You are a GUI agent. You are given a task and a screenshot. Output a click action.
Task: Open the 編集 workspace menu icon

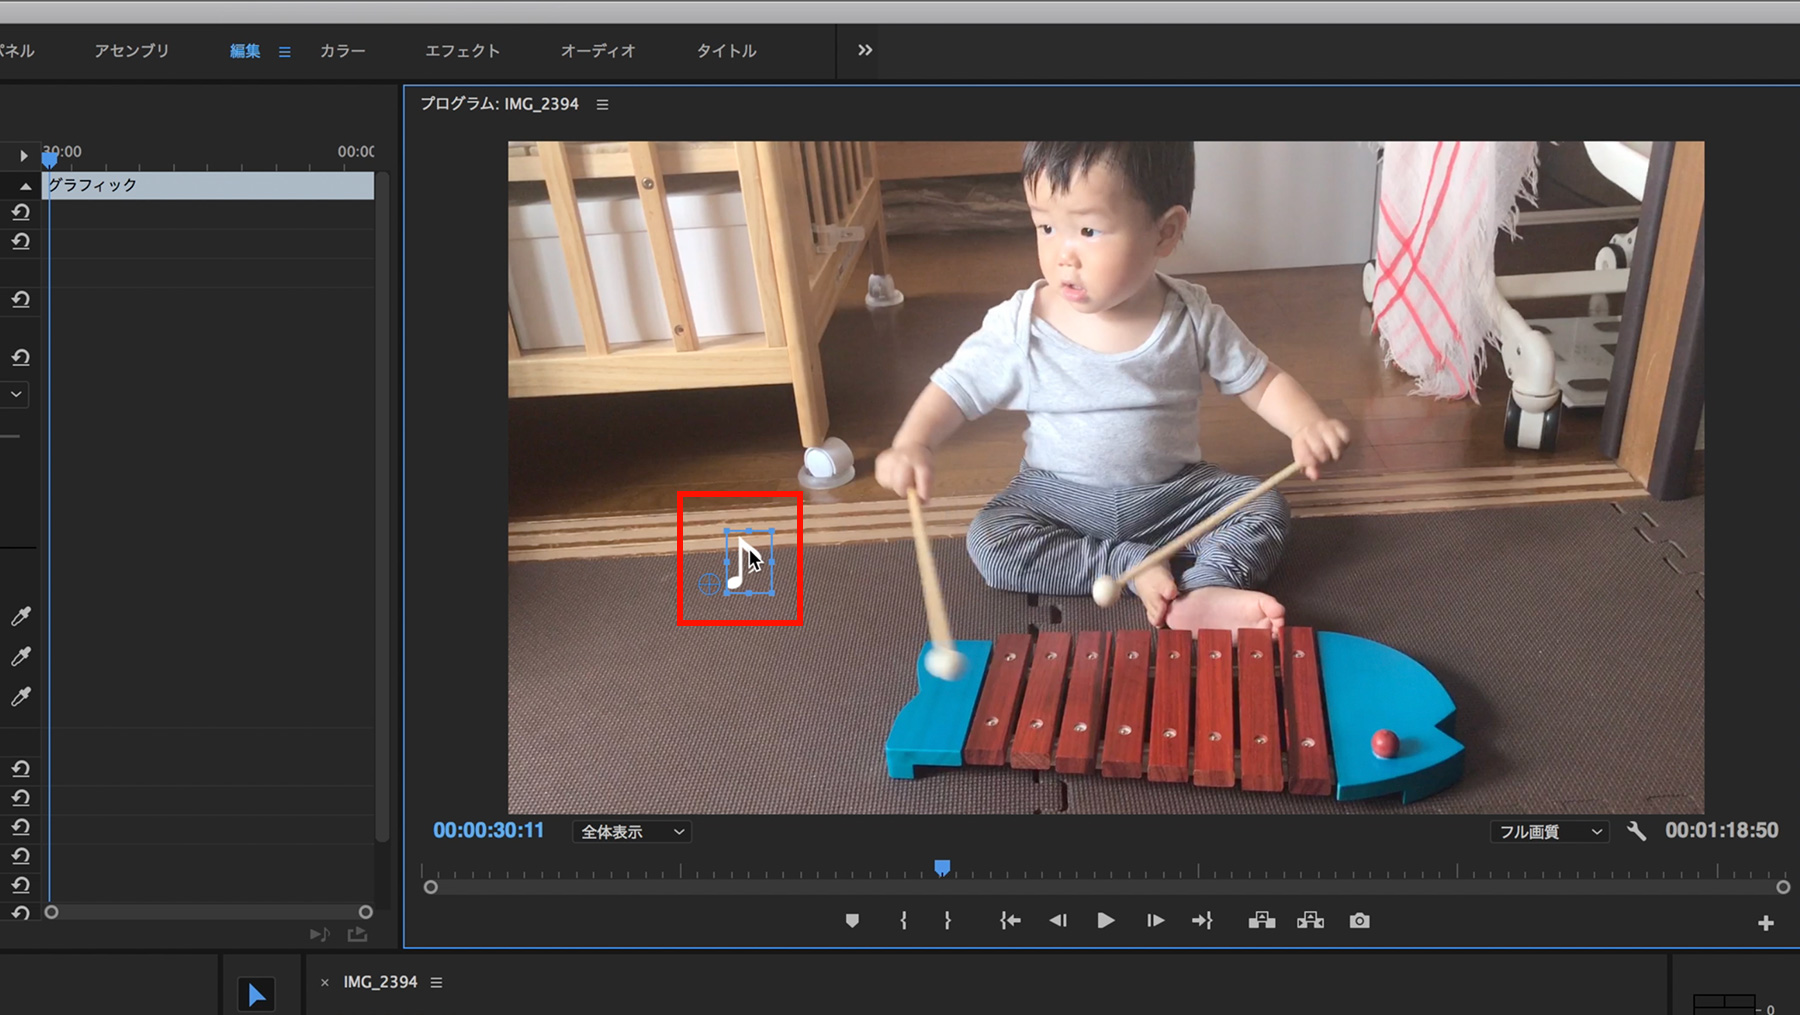[x=285, y=52]
